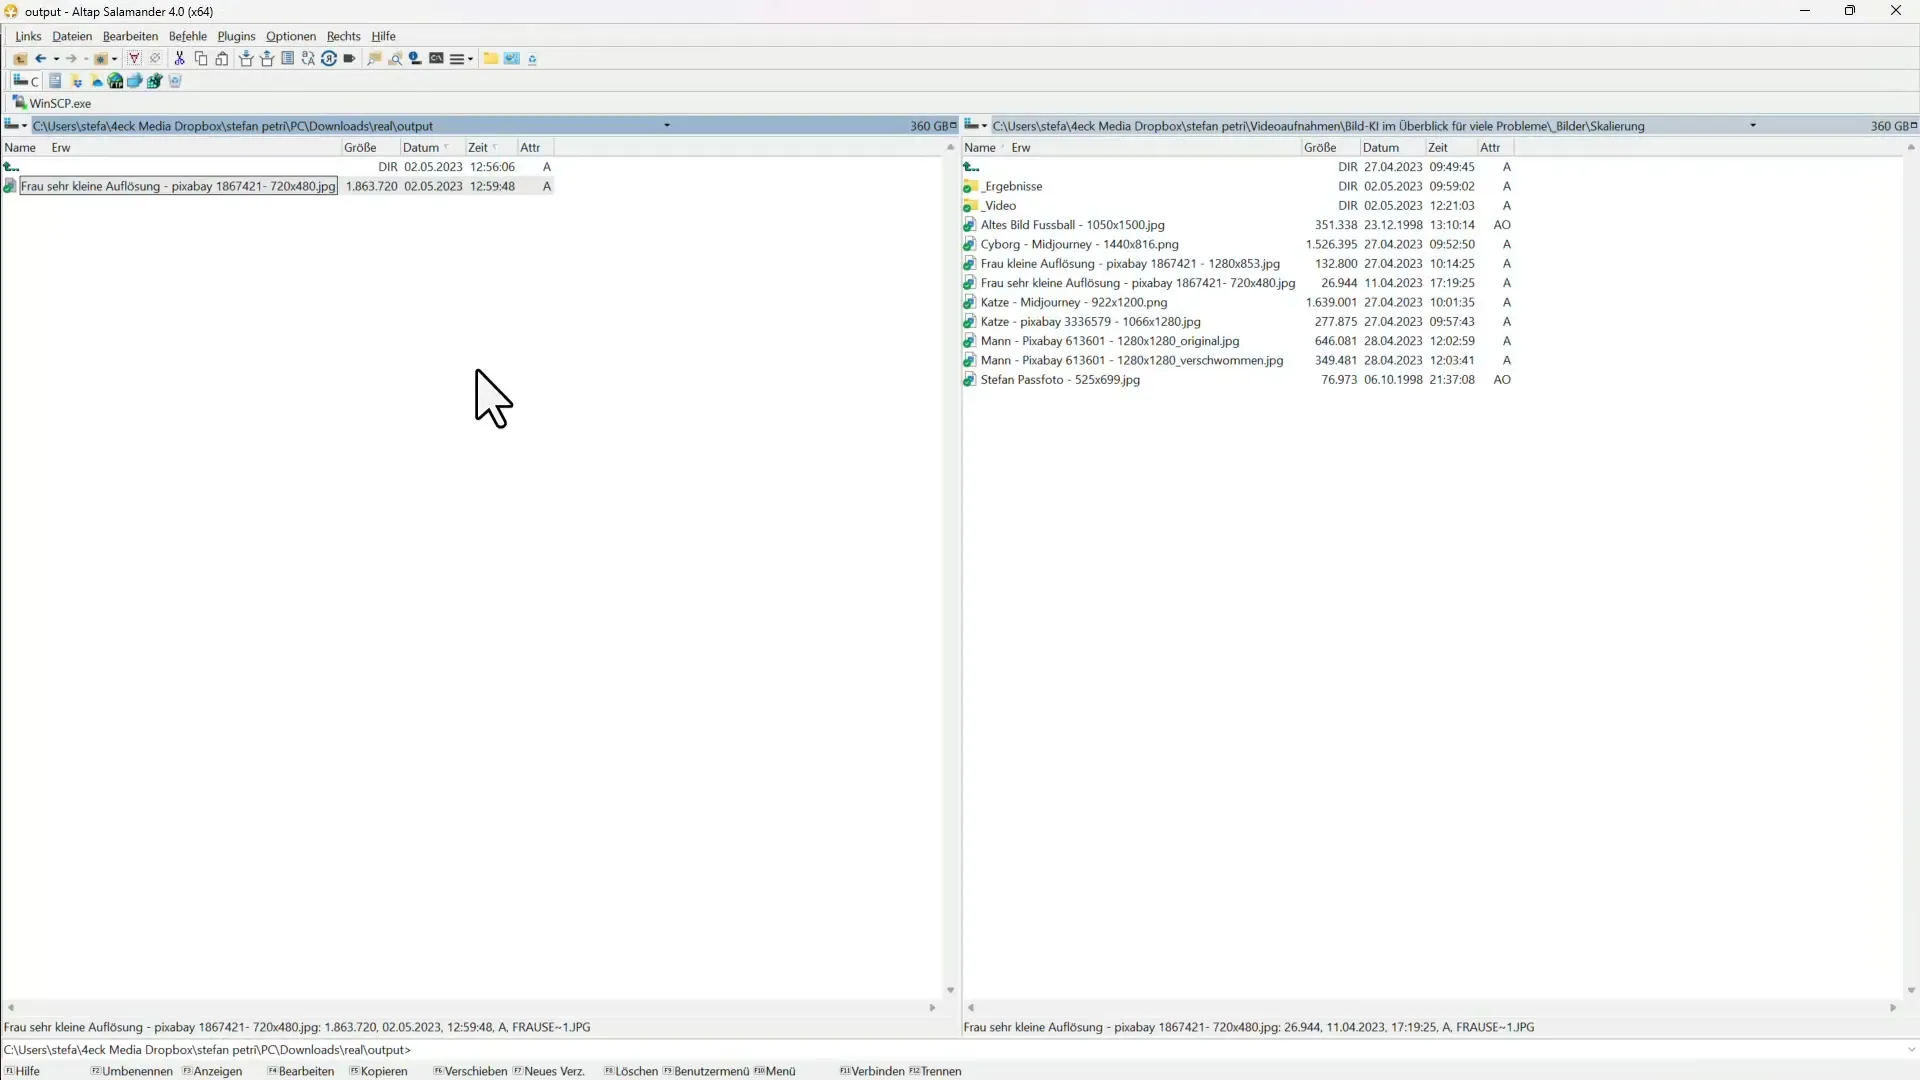Click the copy to clipboard icon
Screen dimensions: 1920x1080
pyautogui.click(x=201, y=59)
